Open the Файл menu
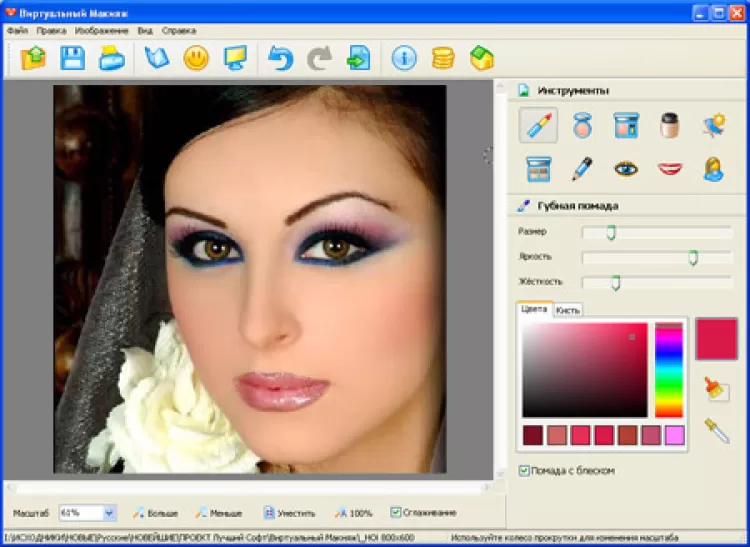 (x=18, y=31)
